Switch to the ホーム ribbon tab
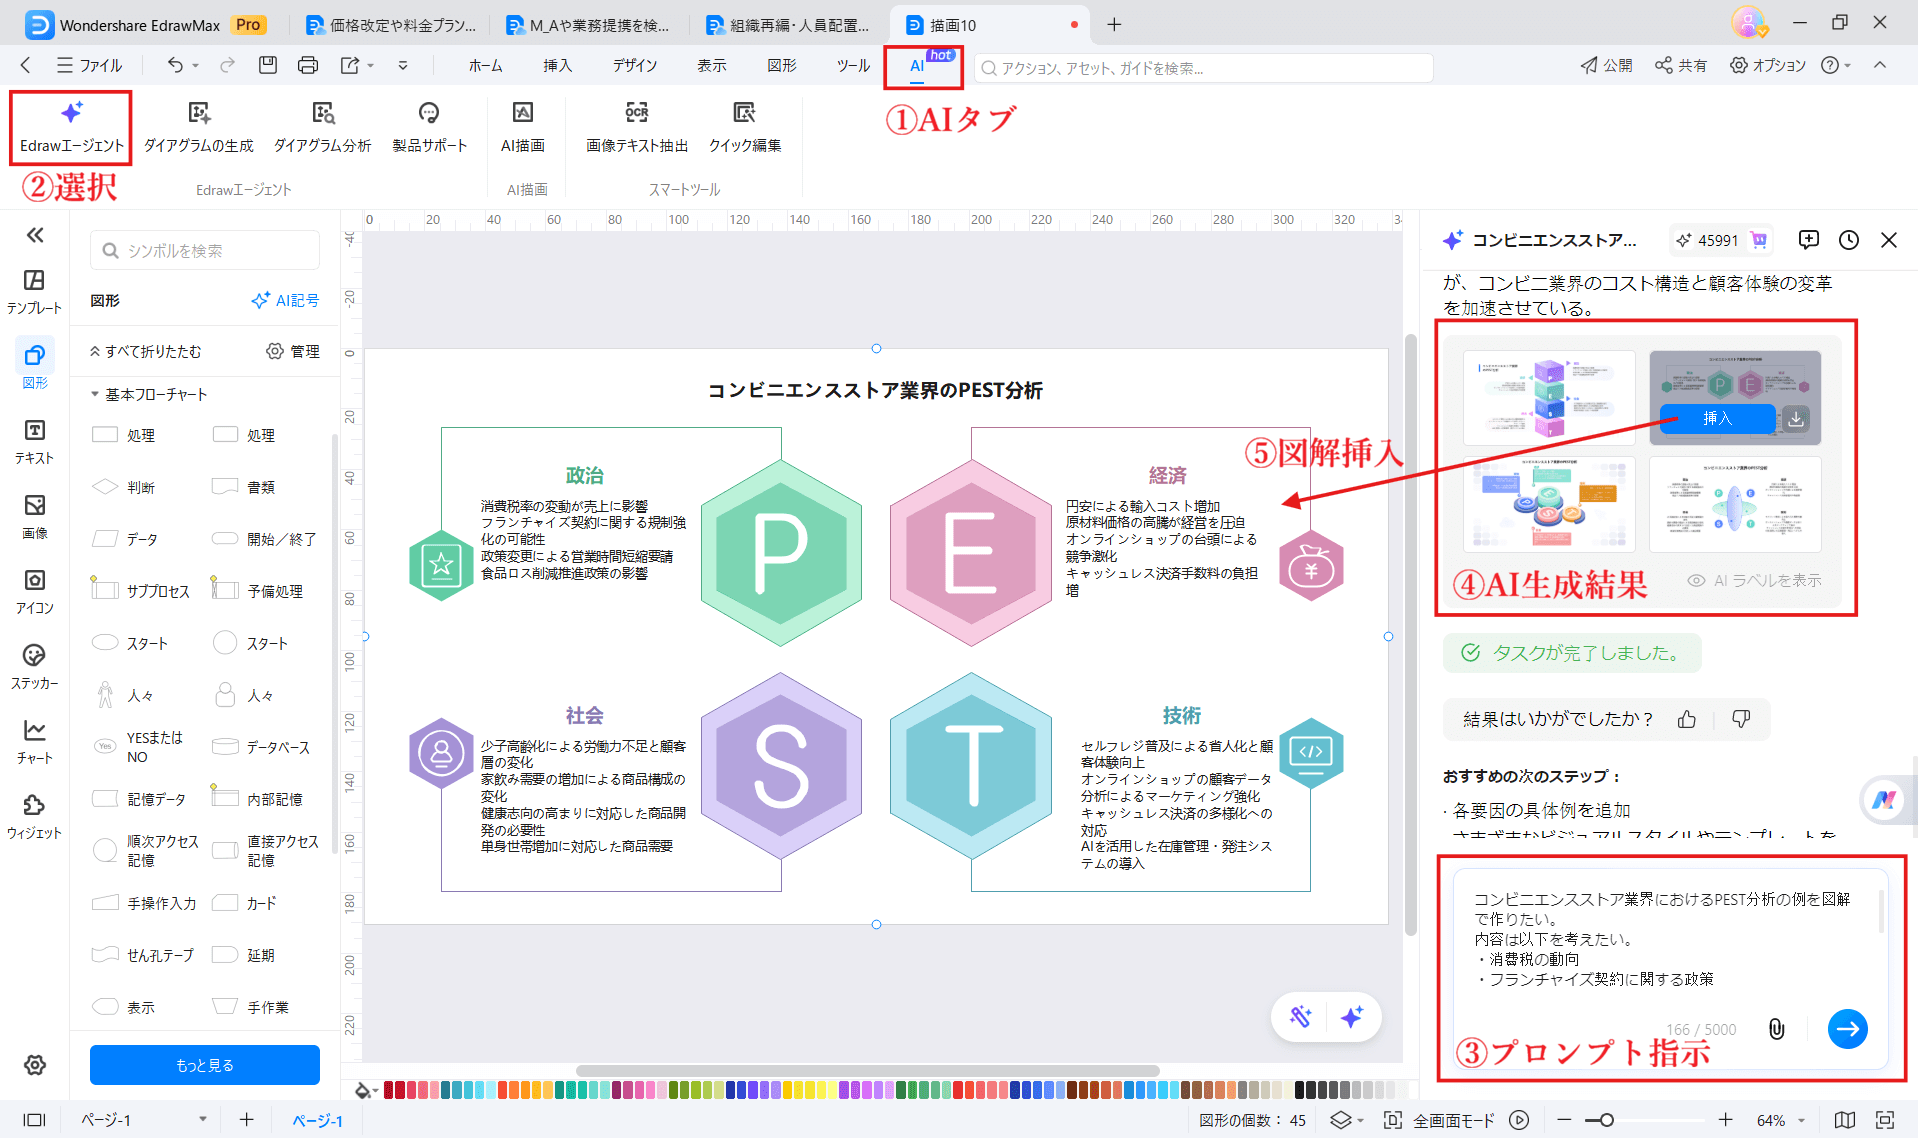Screen dimensions: 1918x1138 click(485, 65)
